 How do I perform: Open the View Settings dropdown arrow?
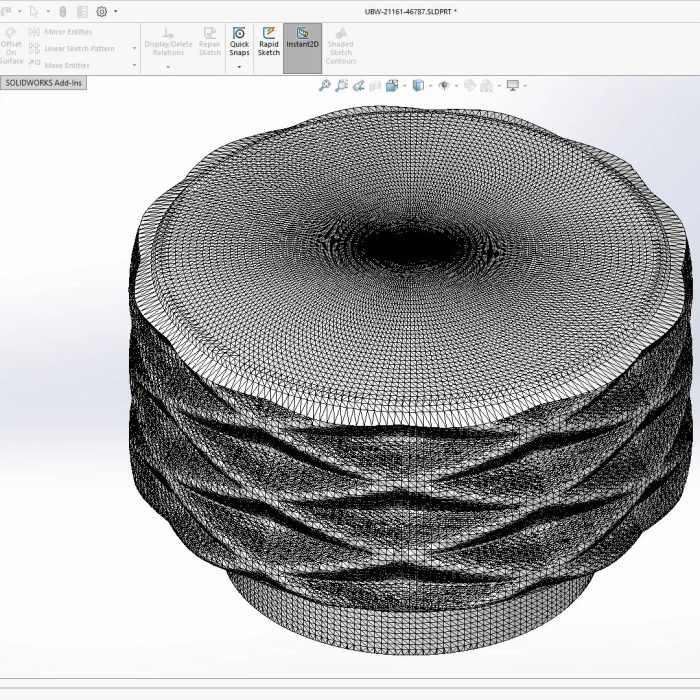(525, 86)
